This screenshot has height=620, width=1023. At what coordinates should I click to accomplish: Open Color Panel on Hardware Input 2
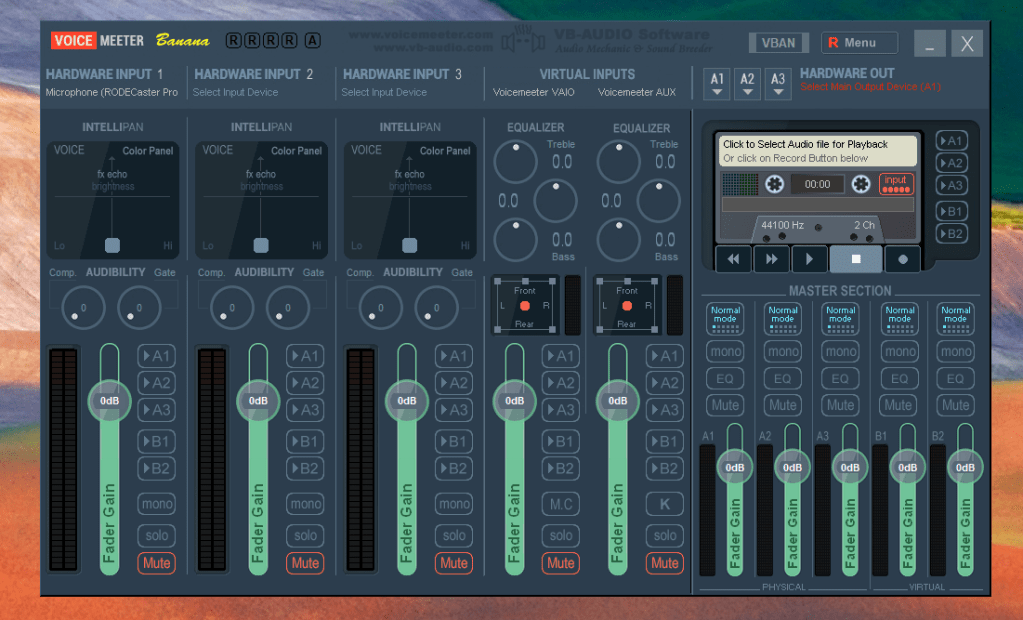click(x=296, y=150)
